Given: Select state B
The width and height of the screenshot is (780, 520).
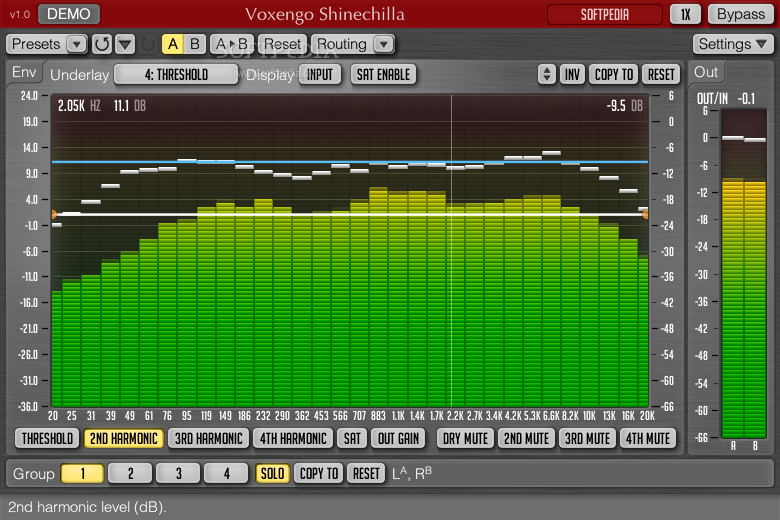Looking at the screenshot, I should coord(195,44).
